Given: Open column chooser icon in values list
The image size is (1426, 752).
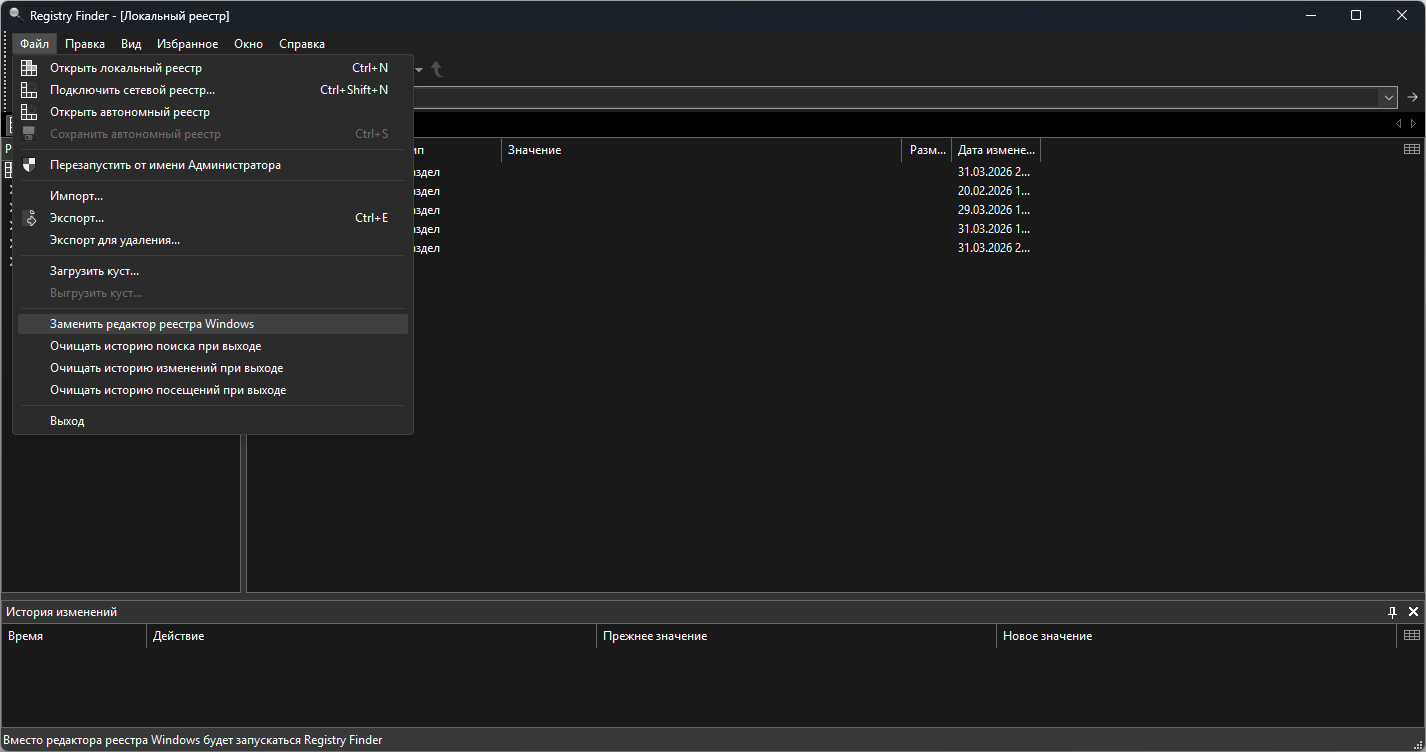Looking at the screenshot, I should (x=1411, y=149).
